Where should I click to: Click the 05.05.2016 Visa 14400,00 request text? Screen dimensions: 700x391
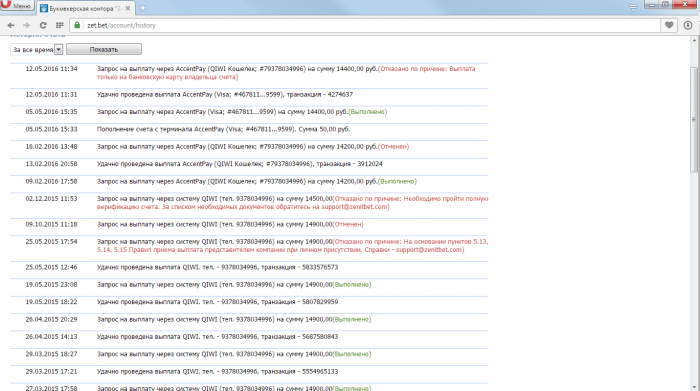[222, 112]
